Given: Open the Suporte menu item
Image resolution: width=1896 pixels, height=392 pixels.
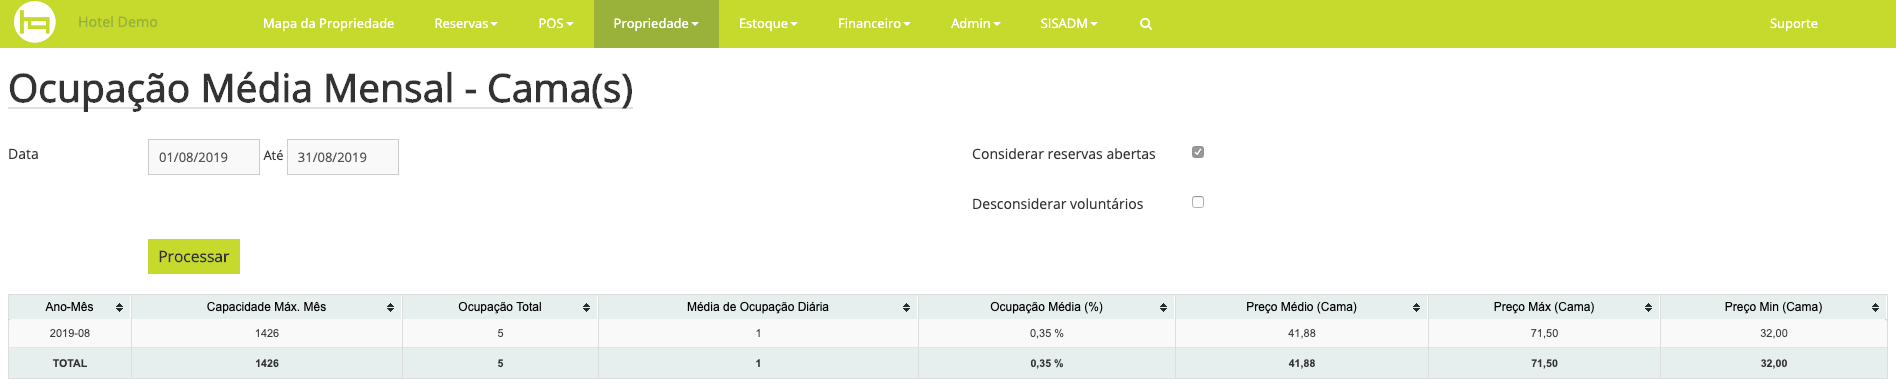Looking at the screenshot, I should click(1793, 24).
